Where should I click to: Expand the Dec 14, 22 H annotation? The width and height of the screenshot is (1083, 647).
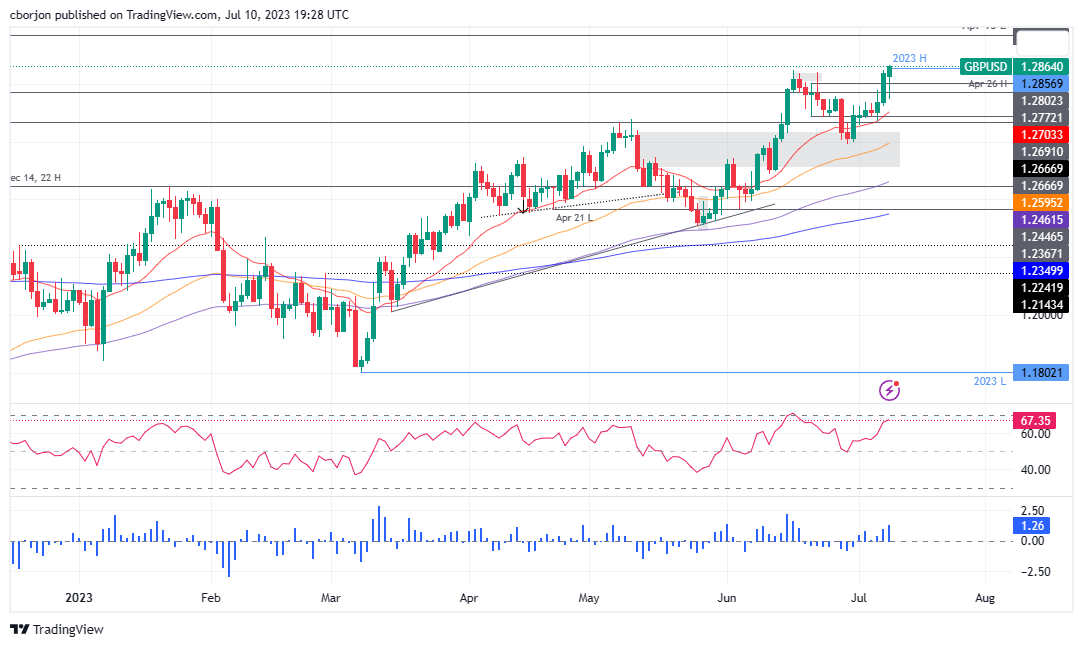coord(33,177)
